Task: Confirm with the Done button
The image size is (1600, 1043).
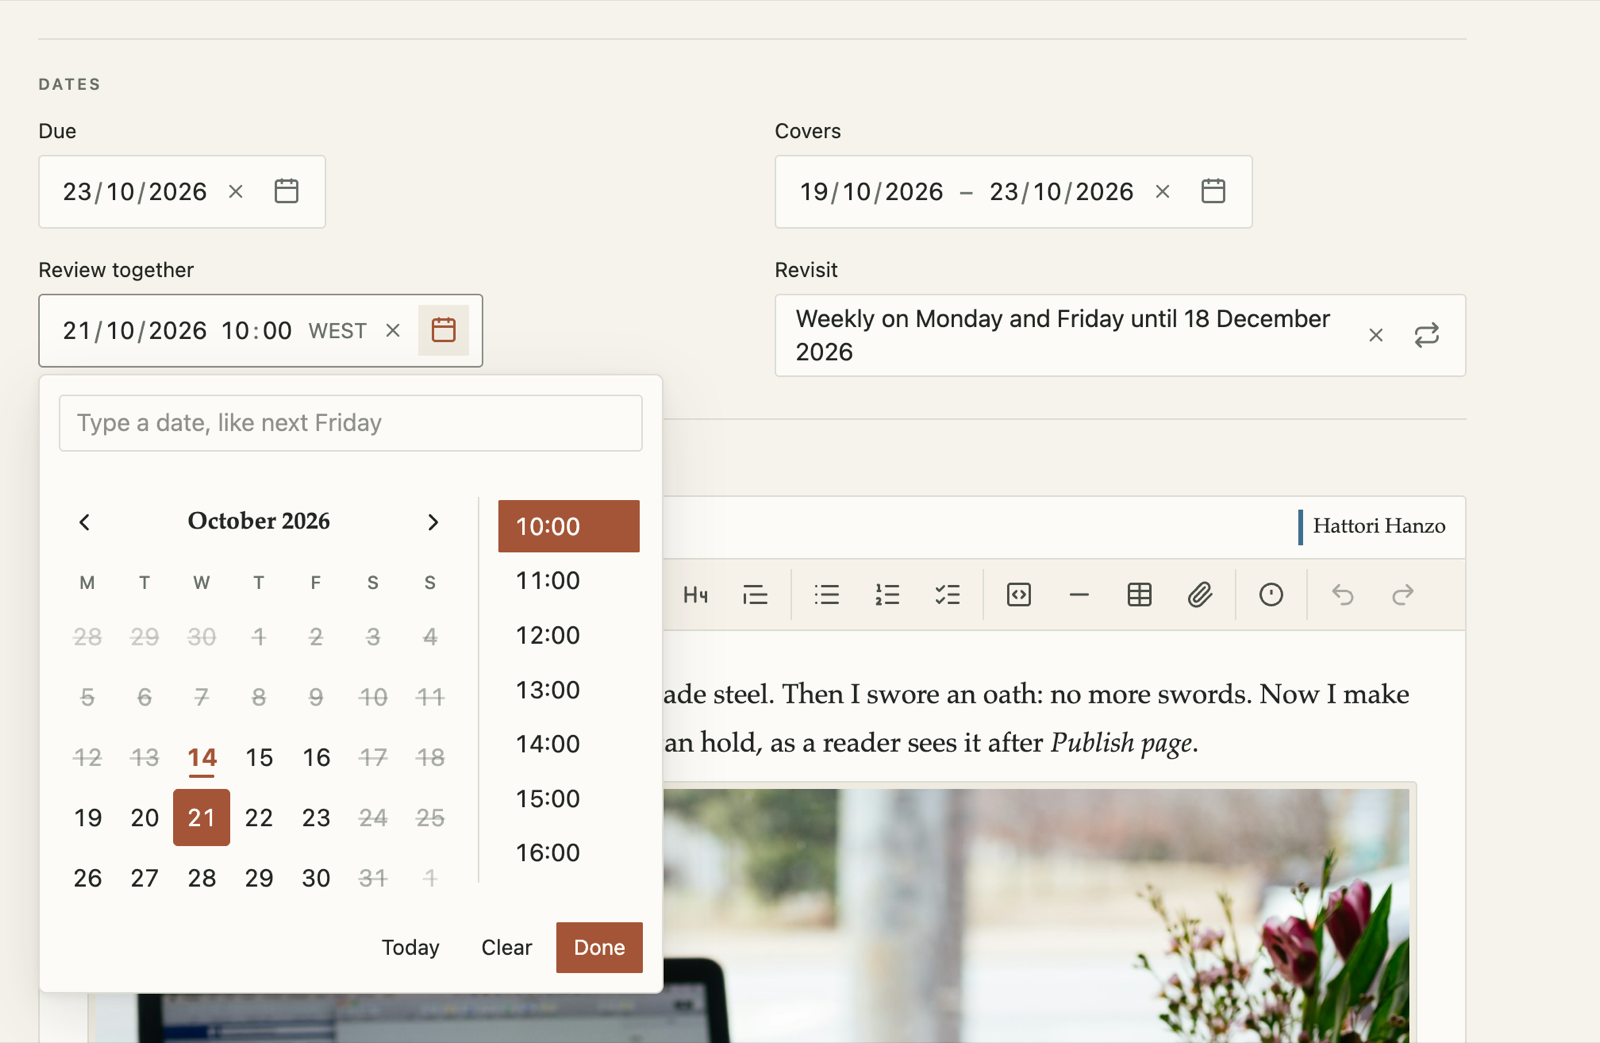Action: pos(599,947)
